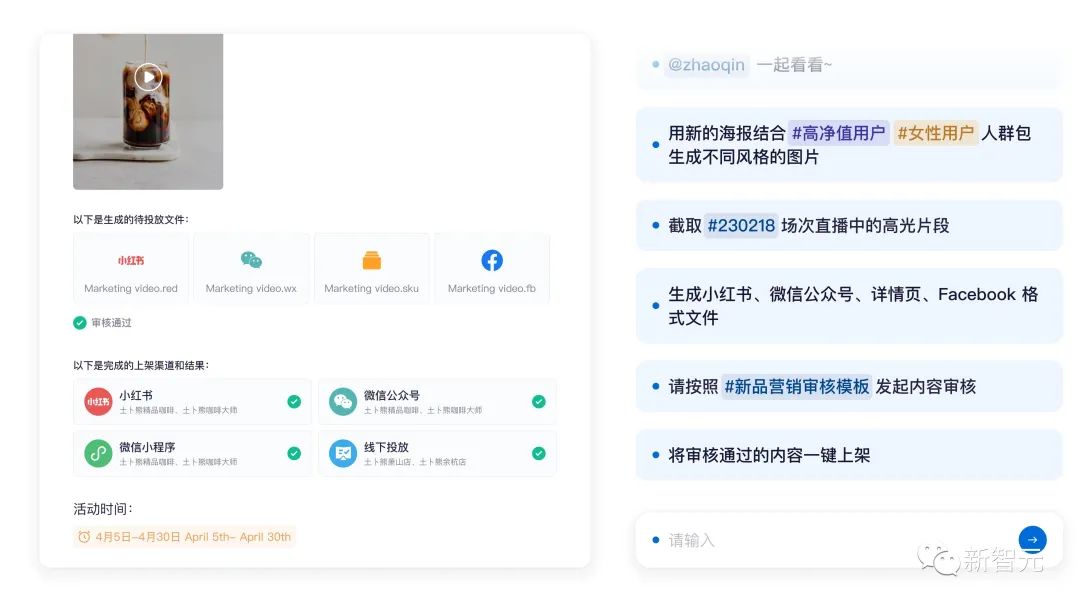
Task: Click the blue send arrow button
Action: (x=1032, y=540)
